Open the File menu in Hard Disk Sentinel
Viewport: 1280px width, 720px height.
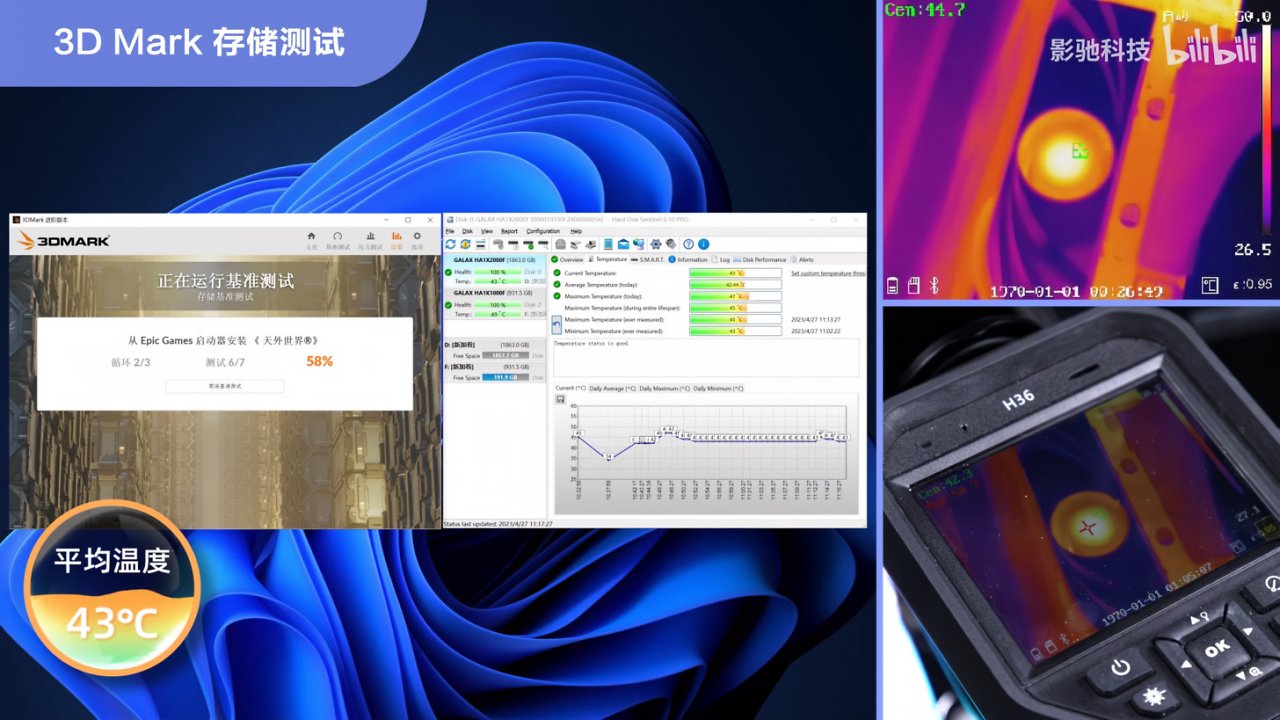(x=450, y=231)
